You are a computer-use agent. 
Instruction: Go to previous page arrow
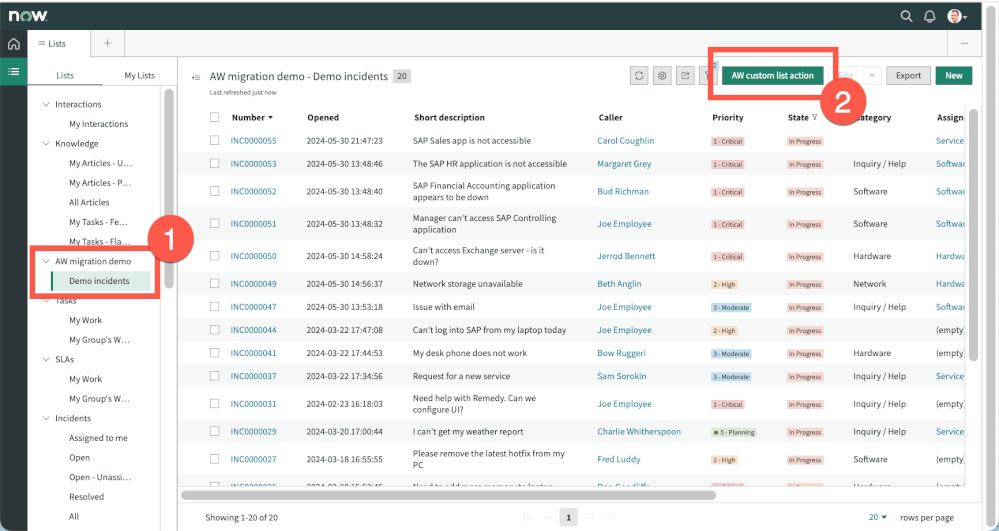pos(547,518)
